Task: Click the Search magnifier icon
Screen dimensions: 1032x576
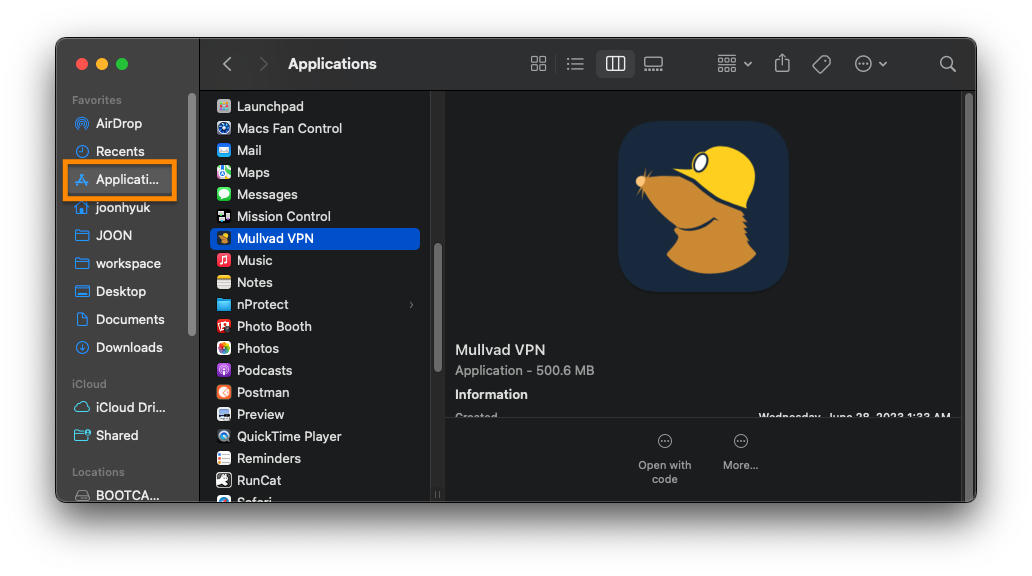Action: (x=947, y=64)
